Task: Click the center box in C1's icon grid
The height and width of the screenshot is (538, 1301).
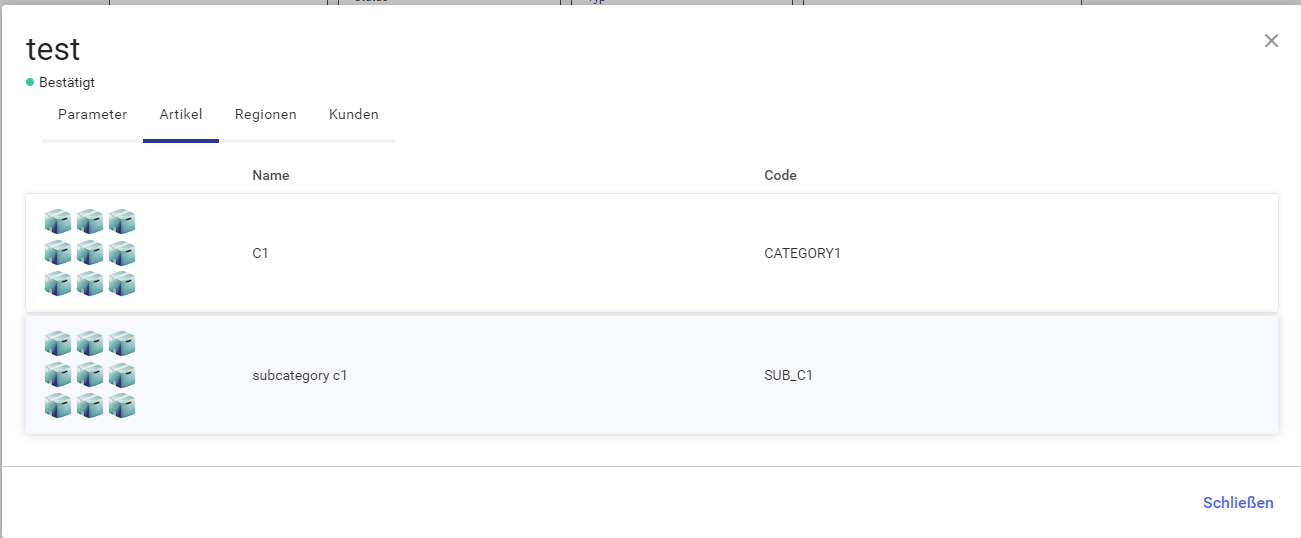Action: [90, 253]
